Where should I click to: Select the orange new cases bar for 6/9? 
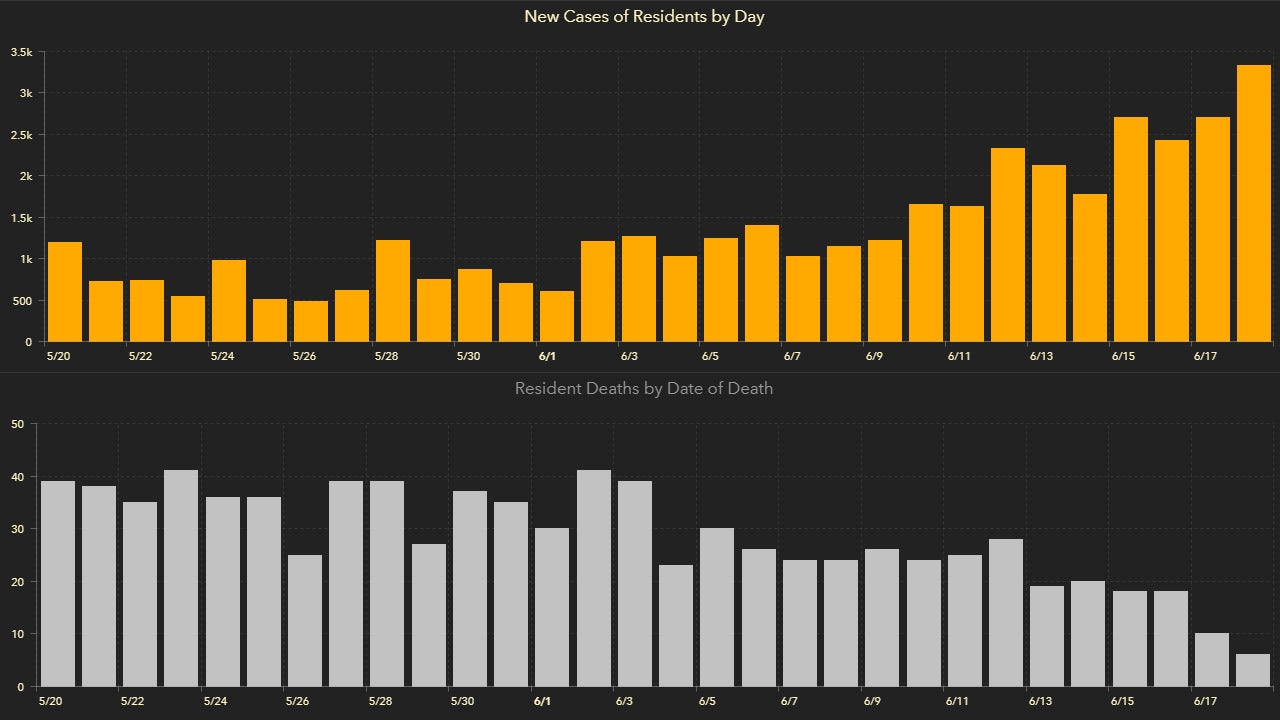tap(885, 291)
